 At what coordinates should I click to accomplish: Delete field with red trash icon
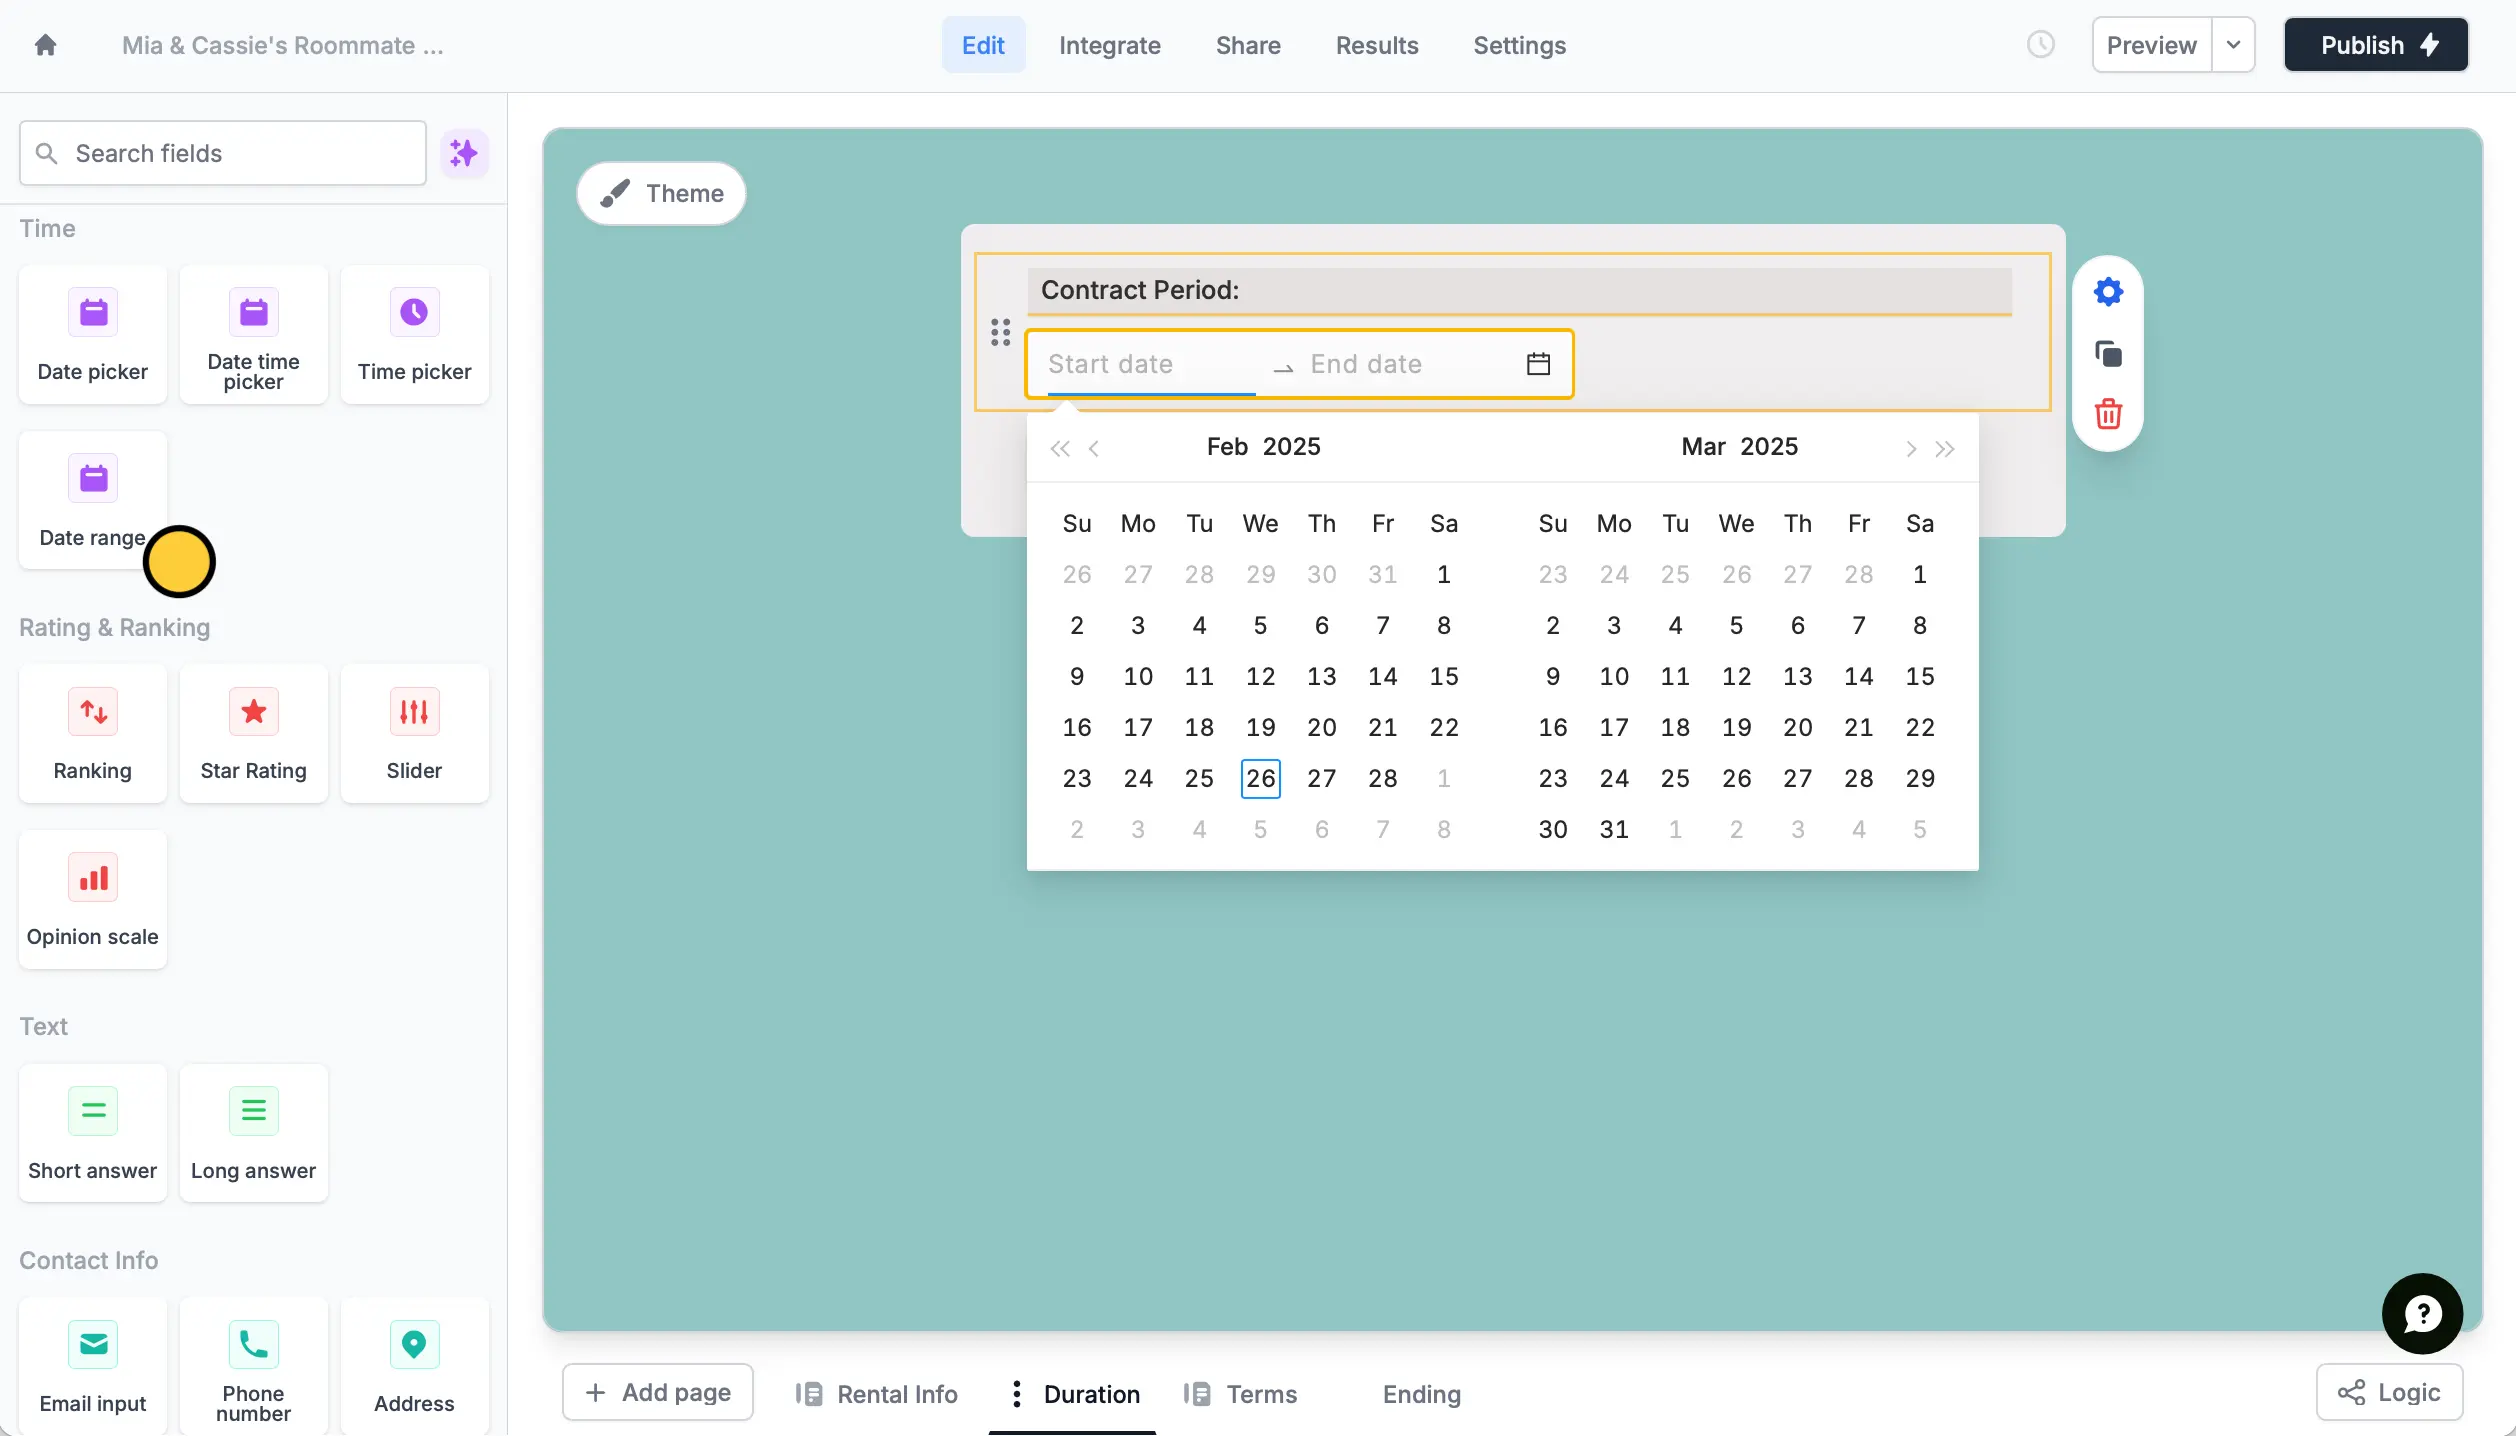[2108, 414]
